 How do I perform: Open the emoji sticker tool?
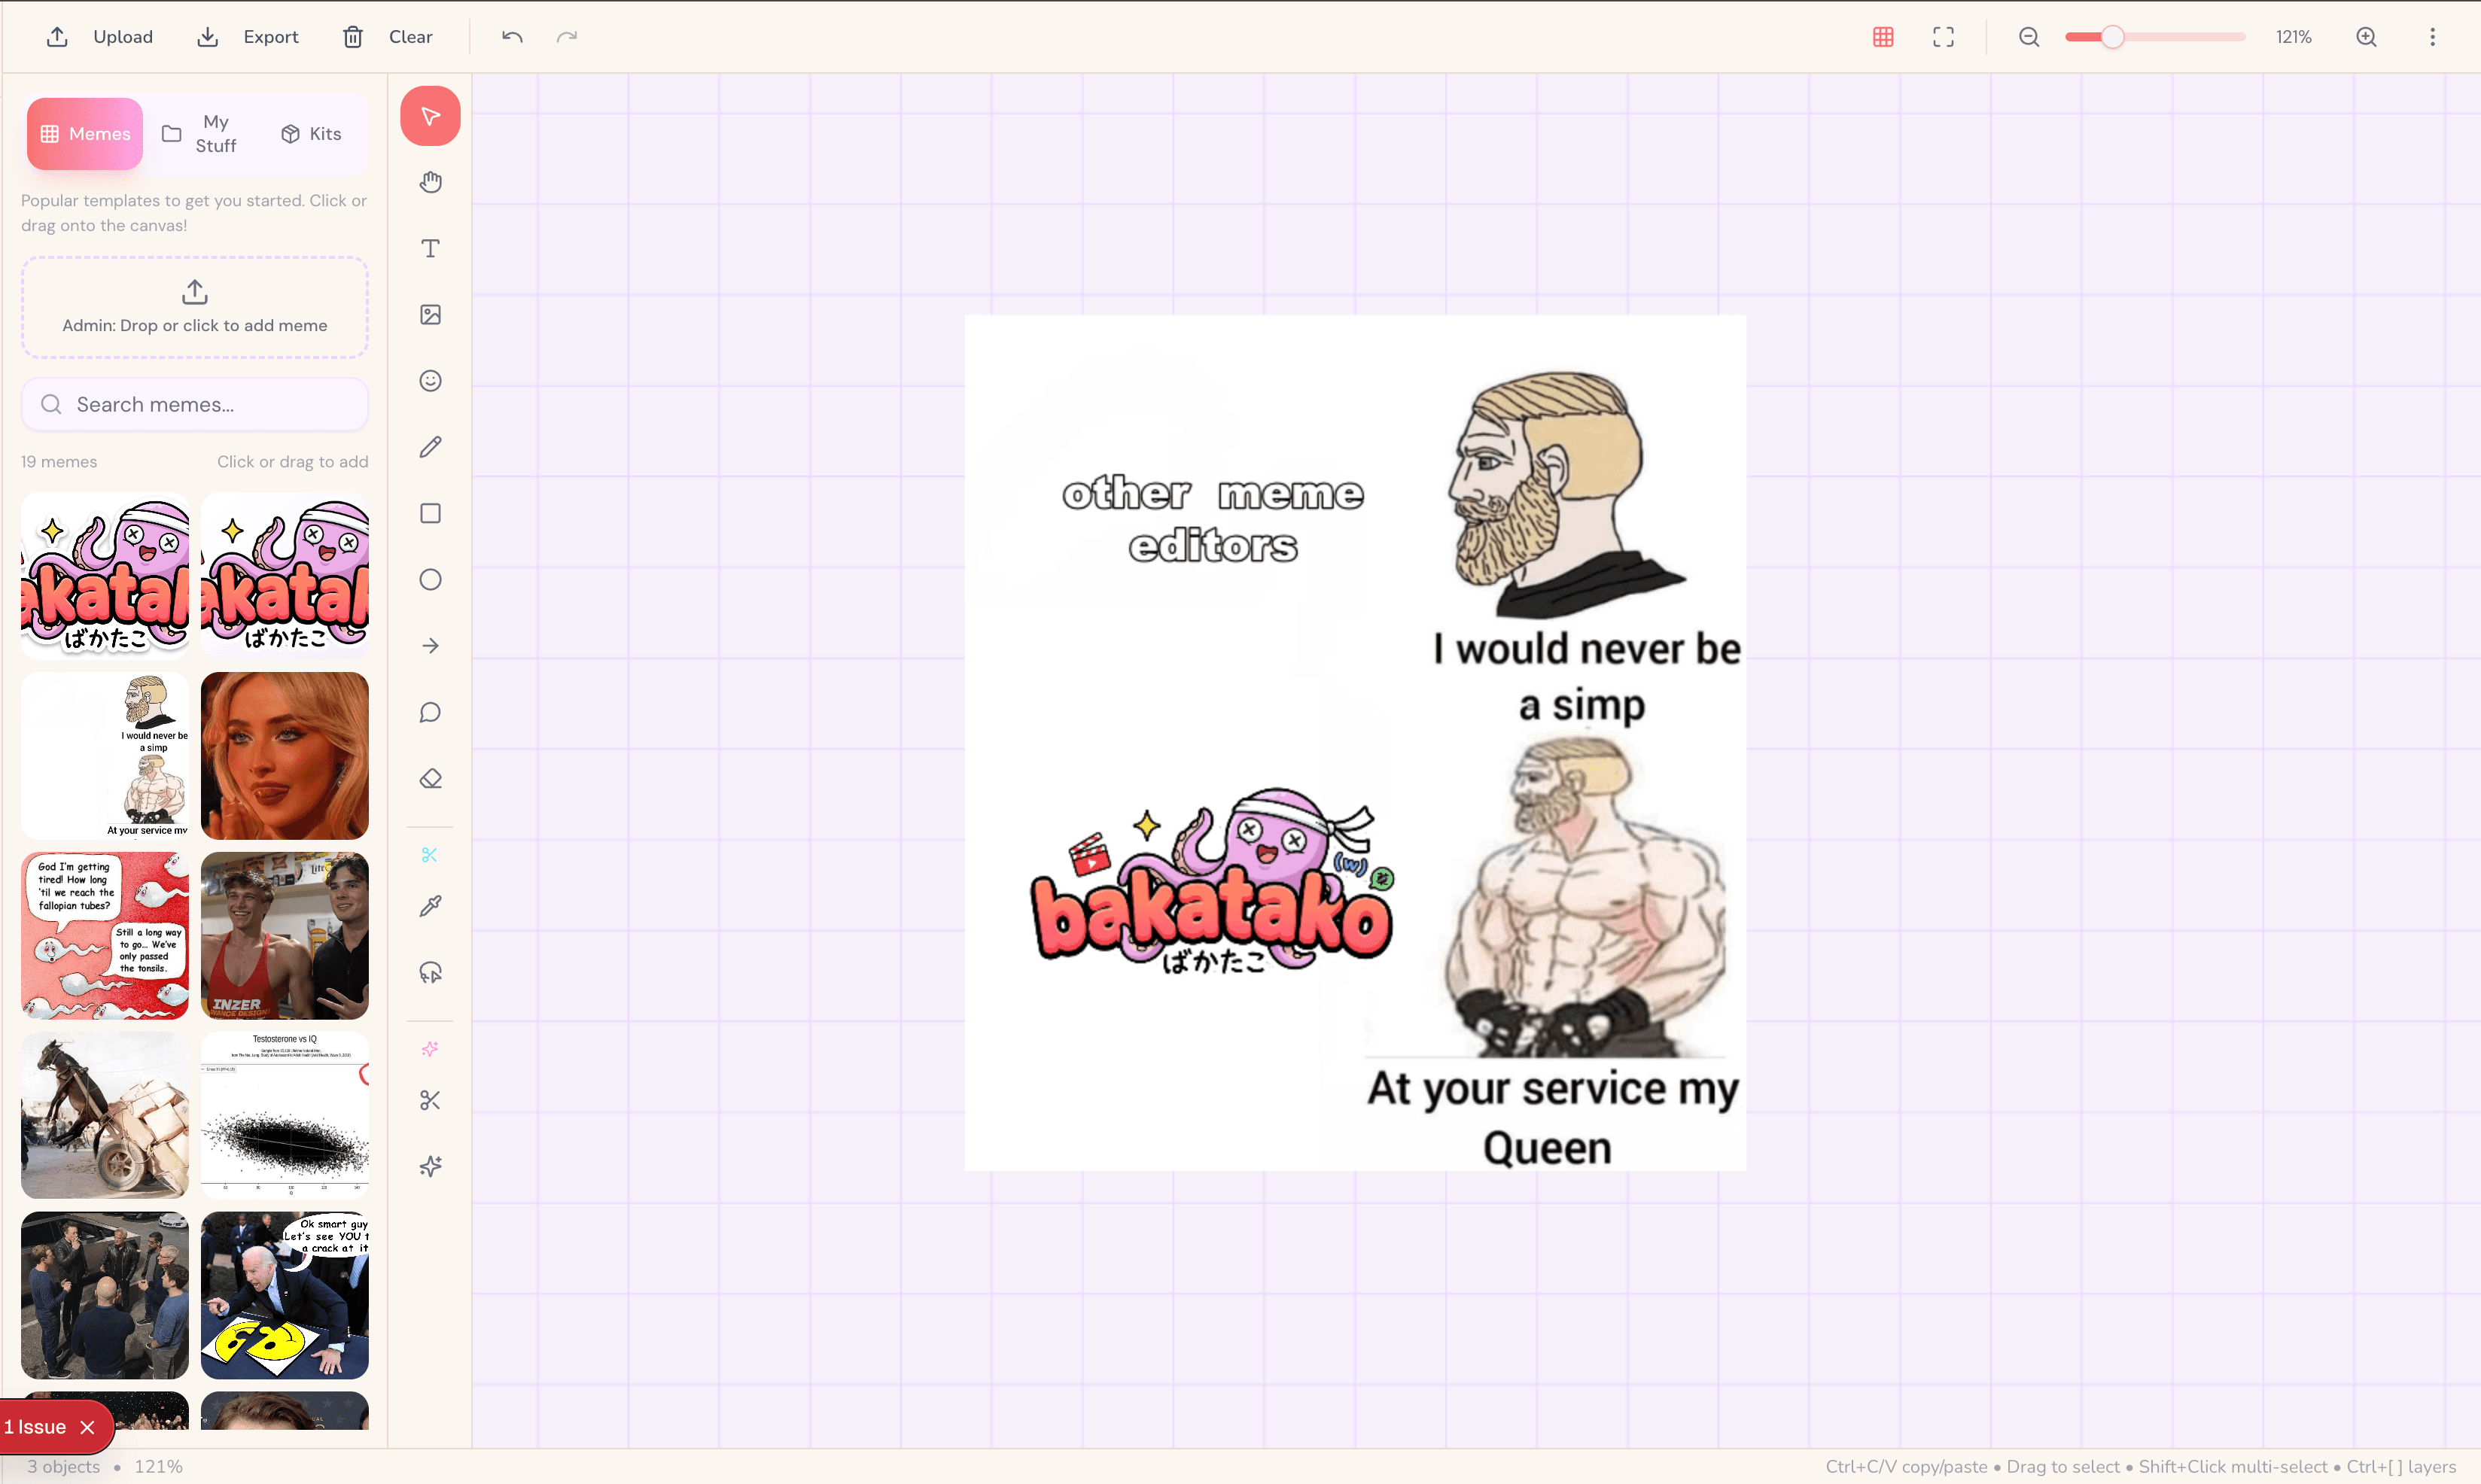(430, 381)
